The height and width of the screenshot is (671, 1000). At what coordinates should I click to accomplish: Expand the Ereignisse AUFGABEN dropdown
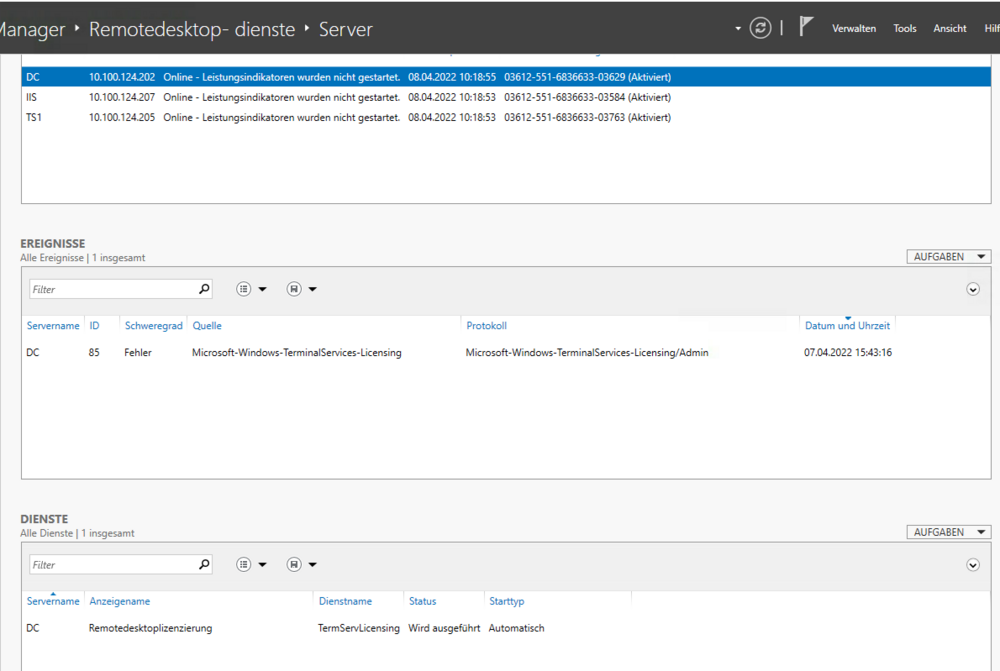coord(948,257)
